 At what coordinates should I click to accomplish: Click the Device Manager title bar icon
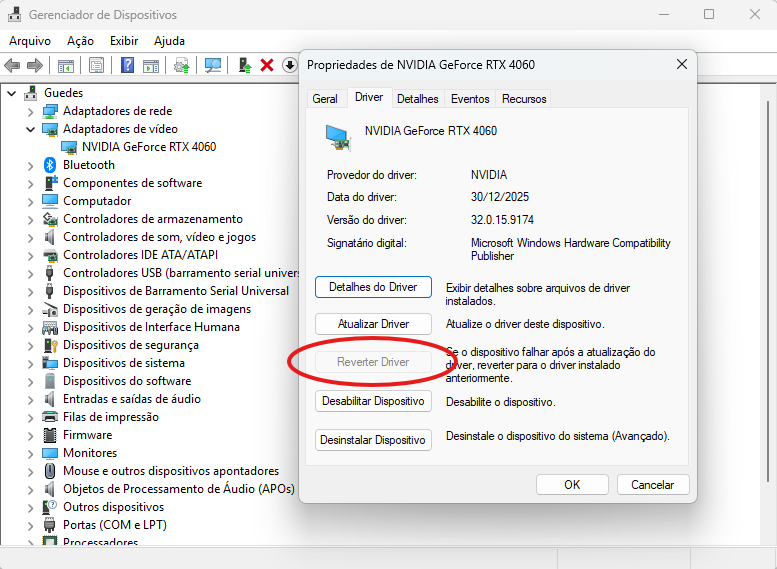(14, 14)
